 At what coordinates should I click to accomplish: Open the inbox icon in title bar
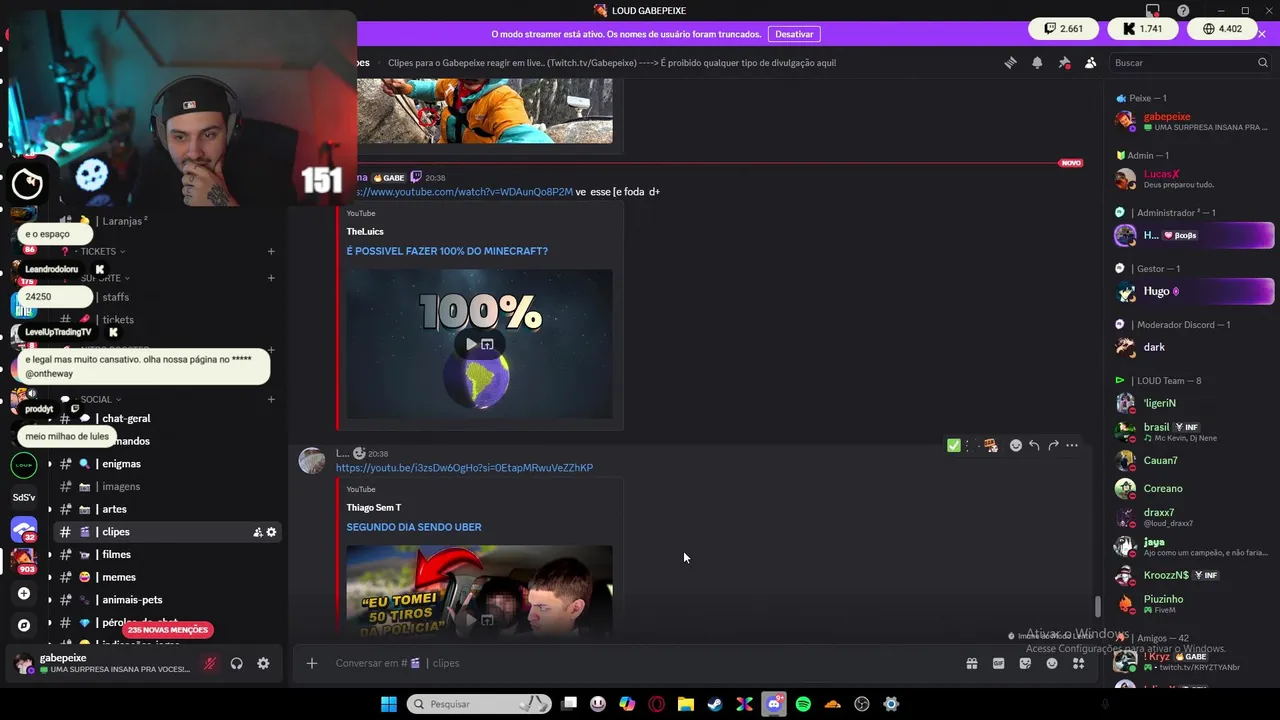tap(1153, 11)
